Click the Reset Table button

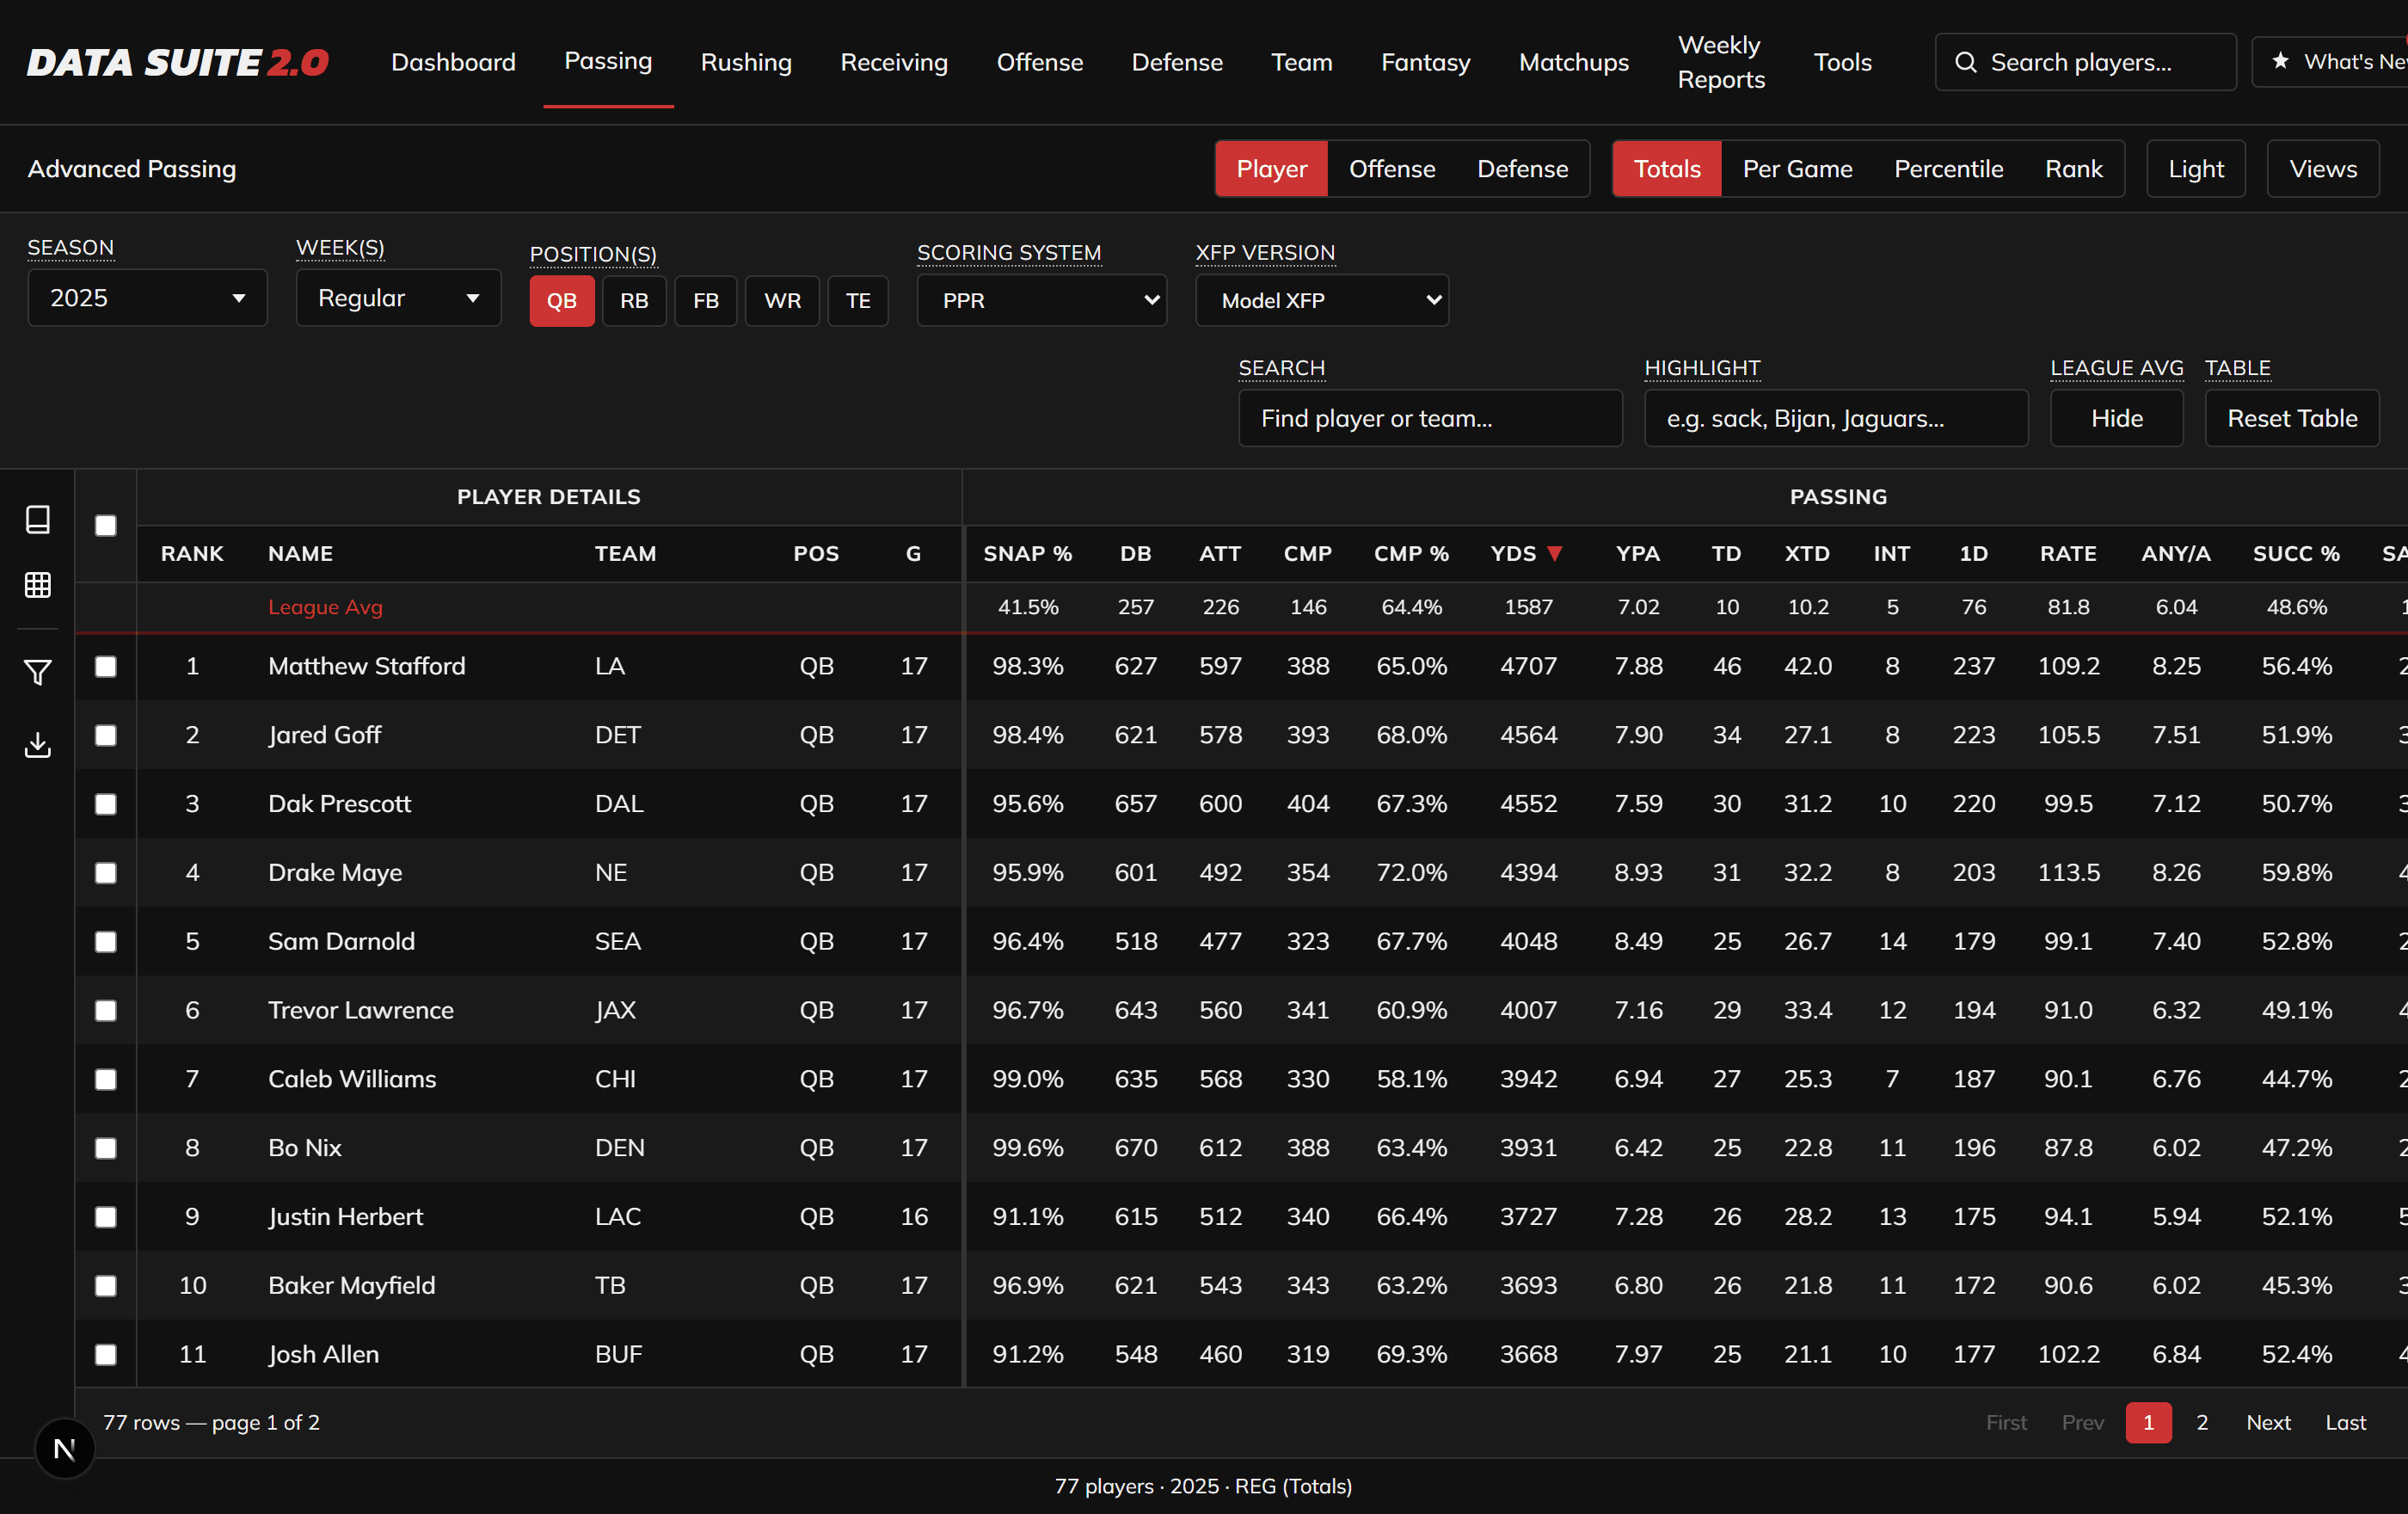[x=2292, y=418]
